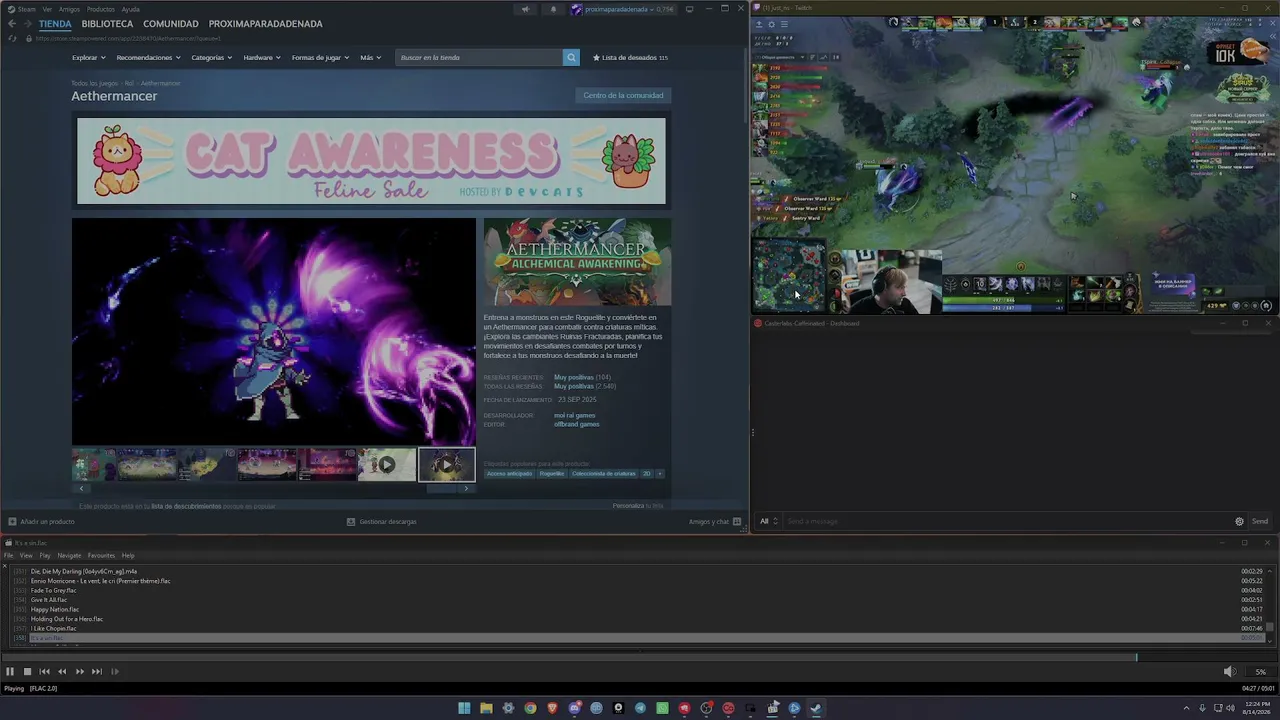Pause playback in the music player

(x=10, y=672)
